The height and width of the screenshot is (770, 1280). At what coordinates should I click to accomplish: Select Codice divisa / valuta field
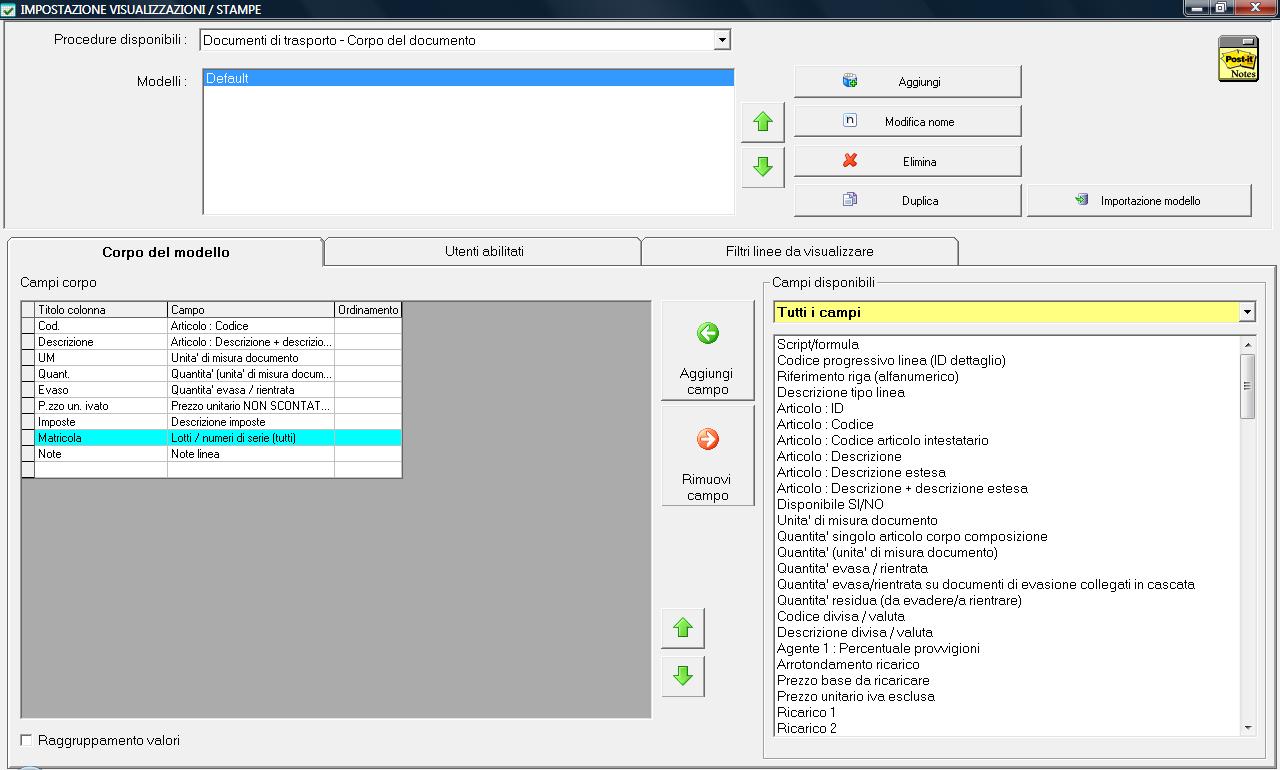tap(841, 616)
